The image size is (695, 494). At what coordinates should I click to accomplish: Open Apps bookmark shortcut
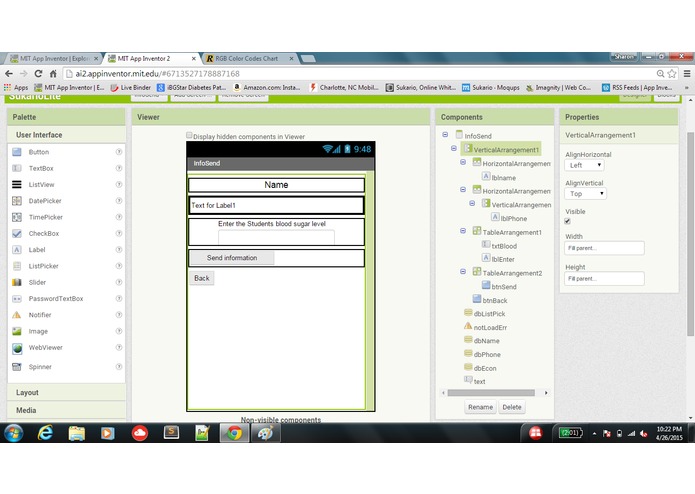pos(16,88)
